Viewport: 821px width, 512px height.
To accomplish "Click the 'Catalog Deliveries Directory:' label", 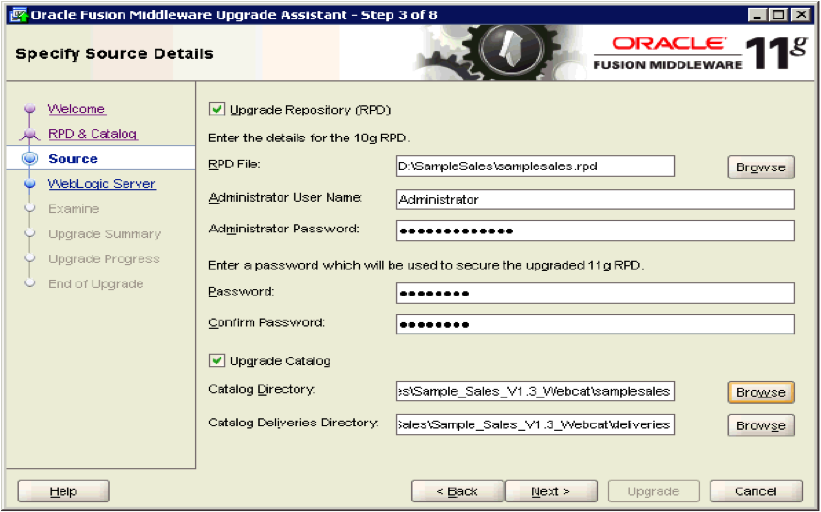I will [x=293, y=422].
